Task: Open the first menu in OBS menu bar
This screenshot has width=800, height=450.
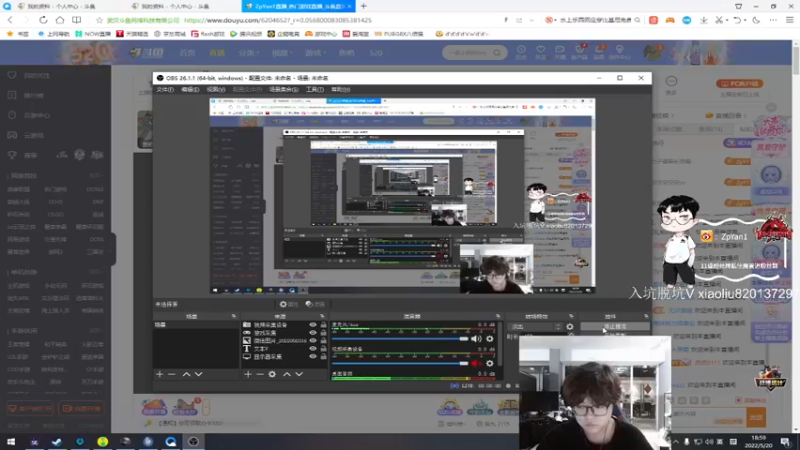Action: [165, 89]
